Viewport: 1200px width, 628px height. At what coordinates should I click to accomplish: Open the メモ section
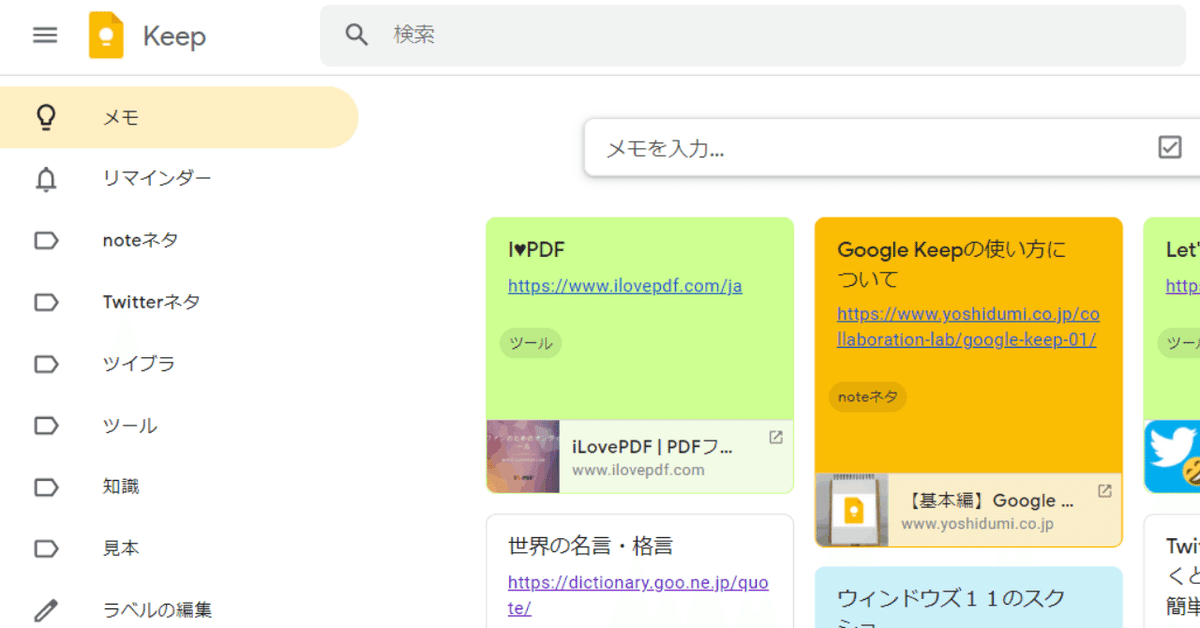179,118
